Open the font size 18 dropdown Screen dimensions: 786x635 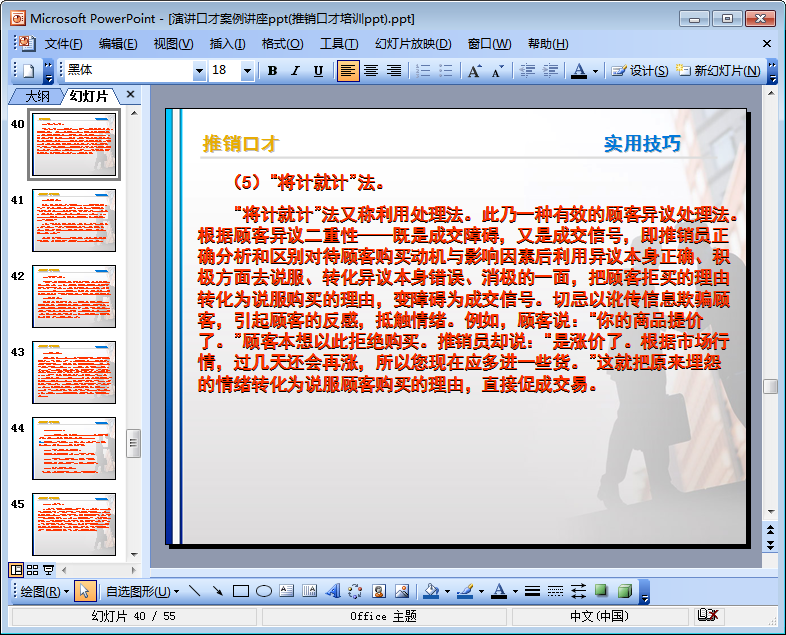247,71
